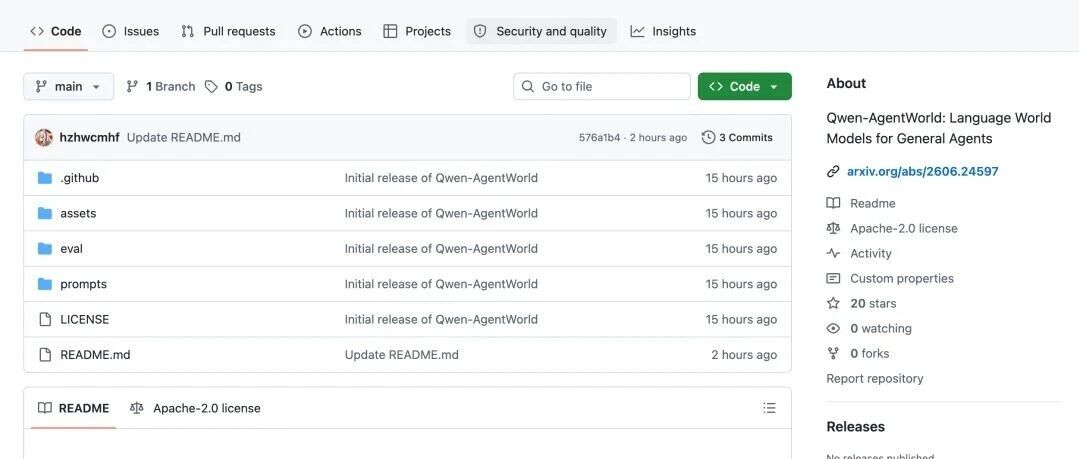This screenshot has height=459, width=1079.
Task: Open the .github folder name
Action: pos(80,178)
